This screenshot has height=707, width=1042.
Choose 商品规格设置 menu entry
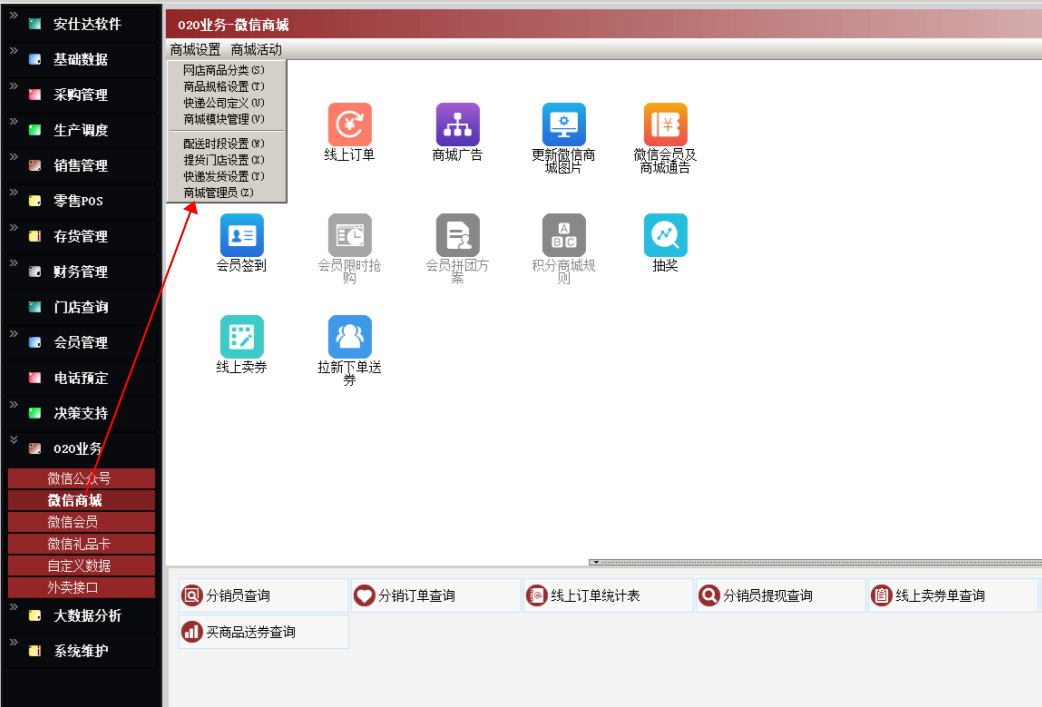click(225, 86)
